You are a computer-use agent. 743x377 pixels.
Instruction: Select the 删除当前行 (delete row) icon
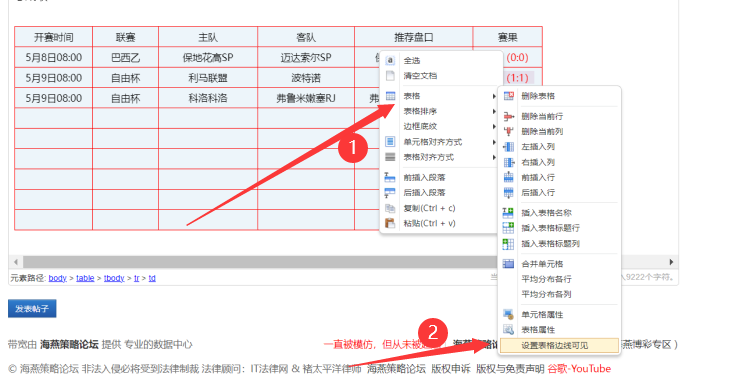(508, 117)
